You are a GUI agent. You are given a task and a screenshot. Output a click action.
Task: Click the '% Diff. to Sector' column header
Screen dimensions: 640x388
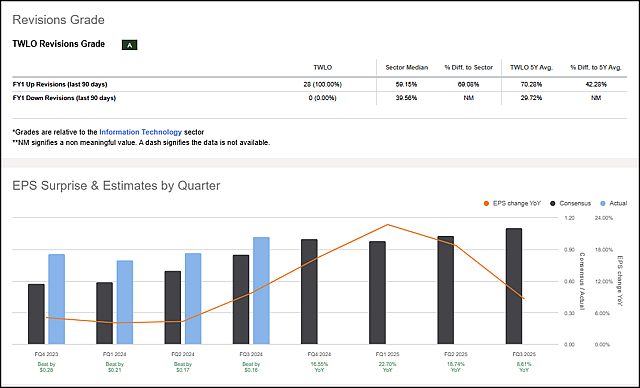click(x=469, y=67)
